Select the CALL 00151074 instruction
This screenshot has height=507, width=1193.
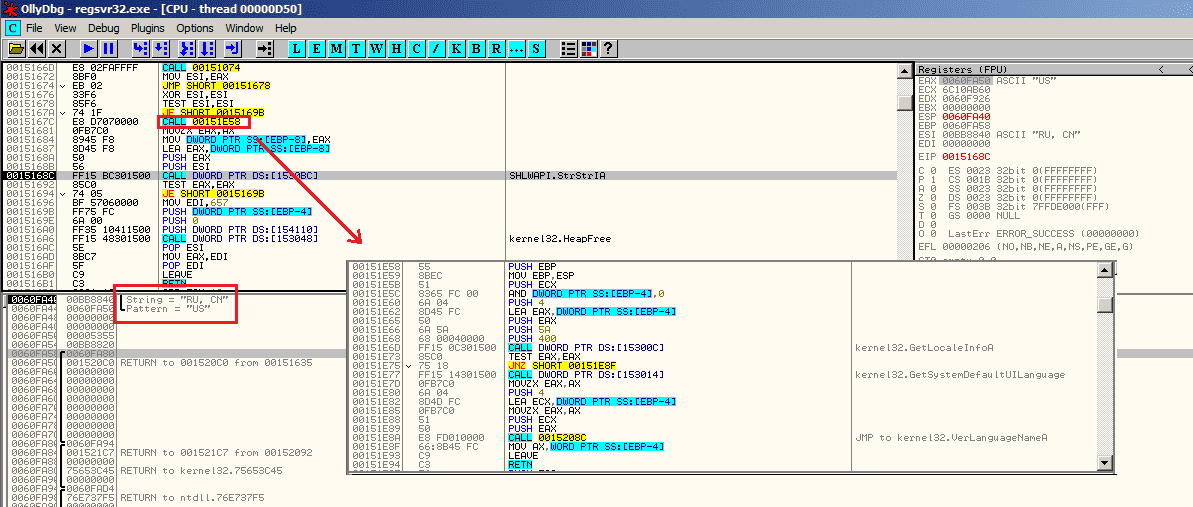click(x=202, y=67)
